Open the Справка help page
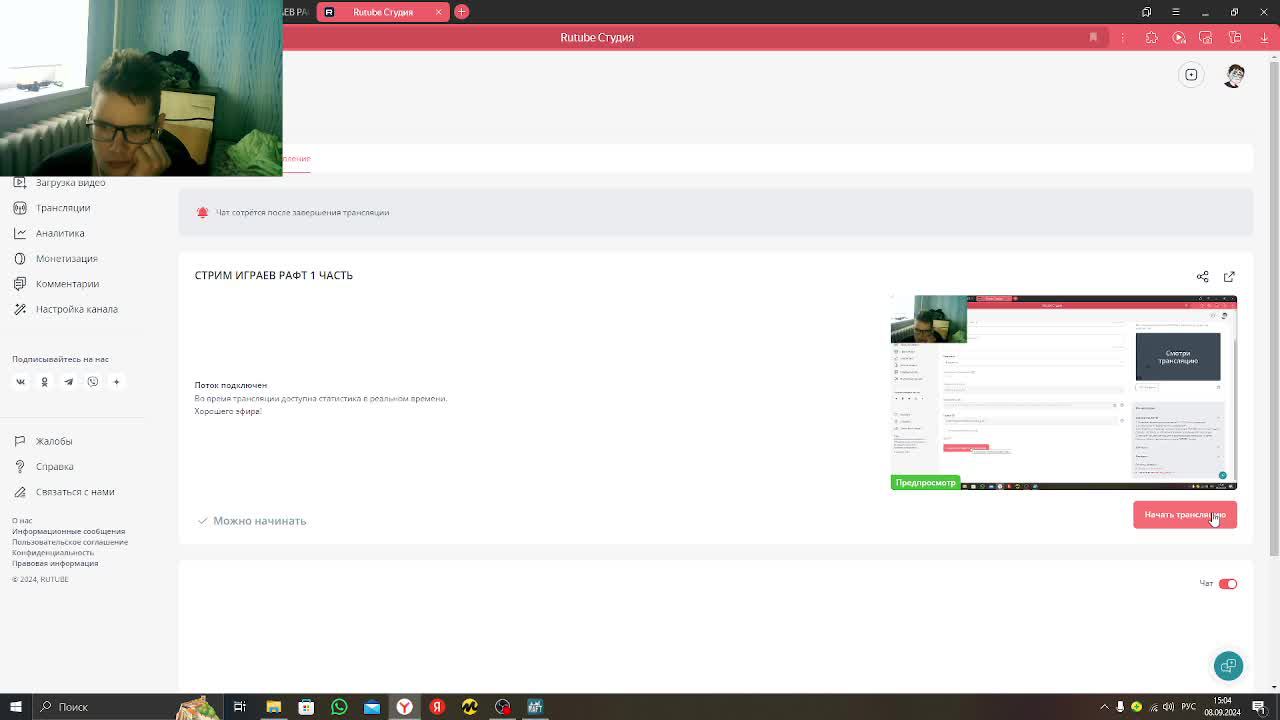 tap(43, 466)
